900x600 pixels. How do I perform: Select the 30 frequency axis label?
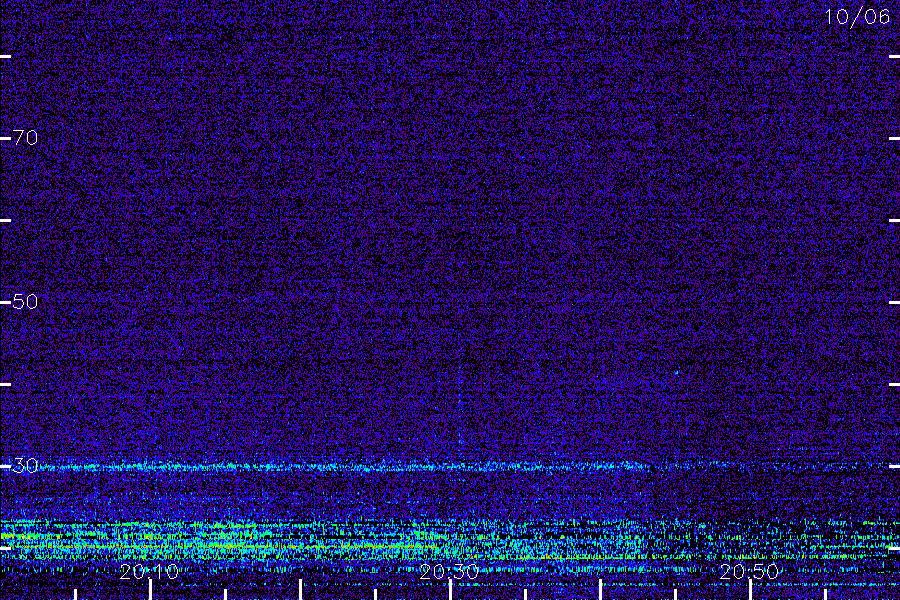[25, 466]
